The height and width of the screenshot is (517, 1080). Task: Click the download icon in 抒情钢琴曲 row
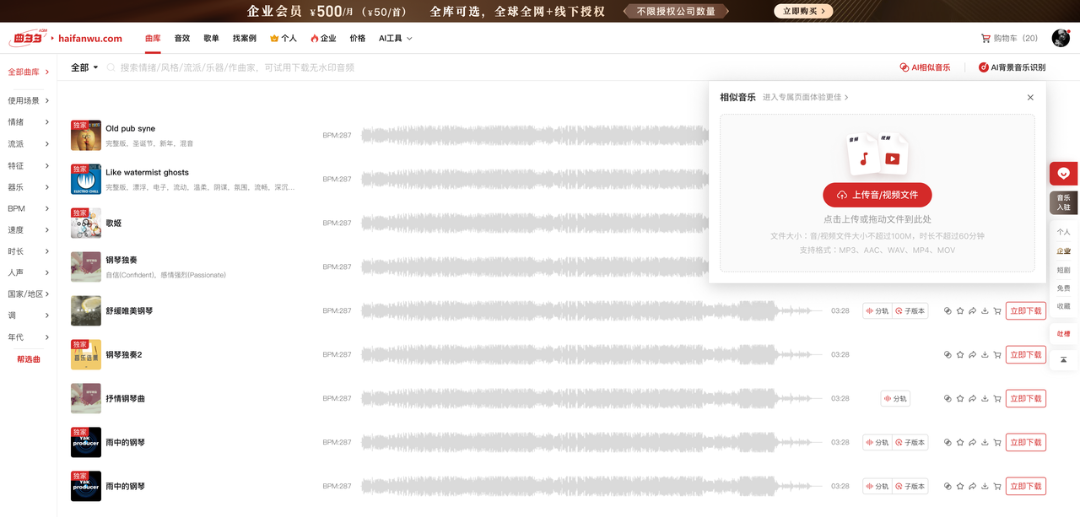tap(984, 399)
